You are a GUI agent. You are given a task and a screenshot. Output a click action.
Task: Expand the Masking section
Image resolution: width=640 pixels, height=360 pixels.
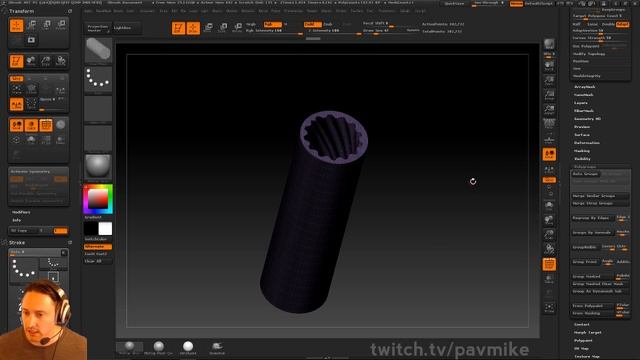(582, 151)
